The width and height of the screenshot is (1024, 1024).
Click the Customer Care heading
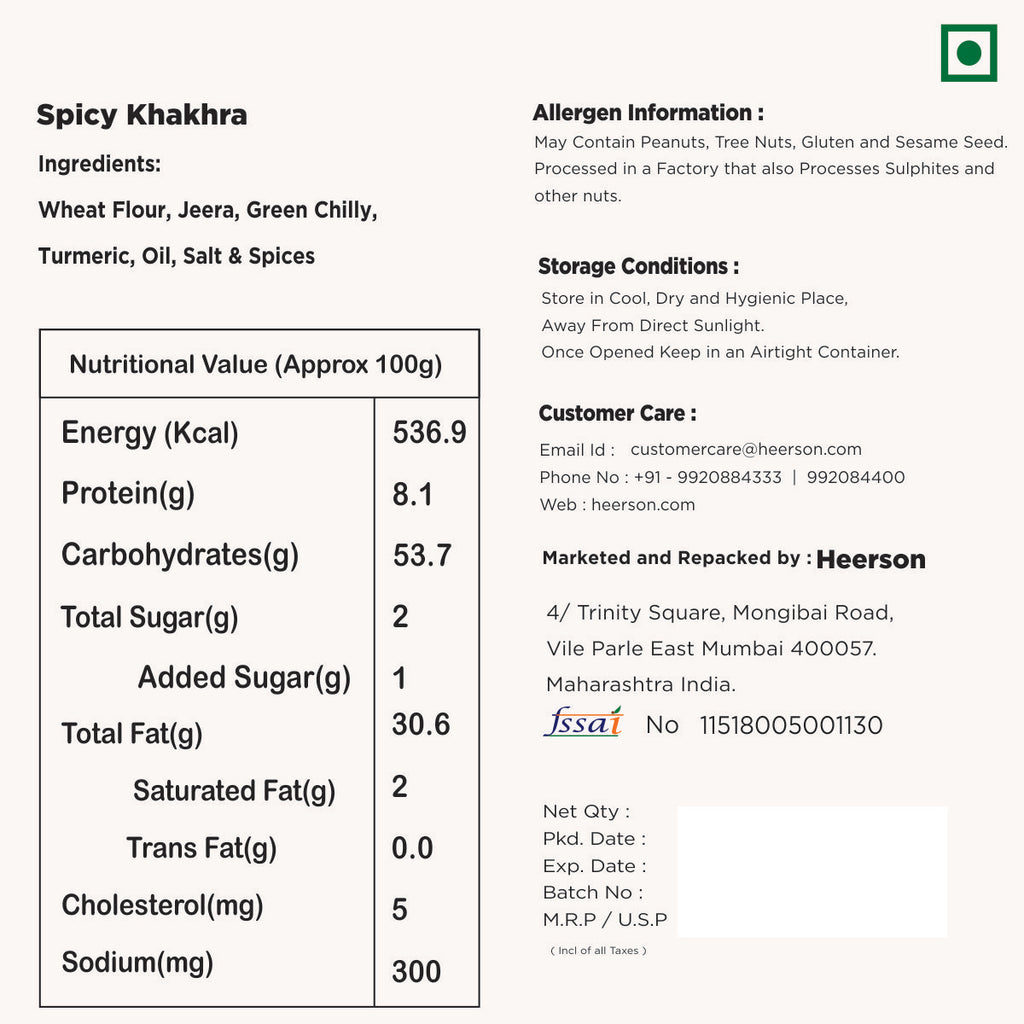coord(617,413)
